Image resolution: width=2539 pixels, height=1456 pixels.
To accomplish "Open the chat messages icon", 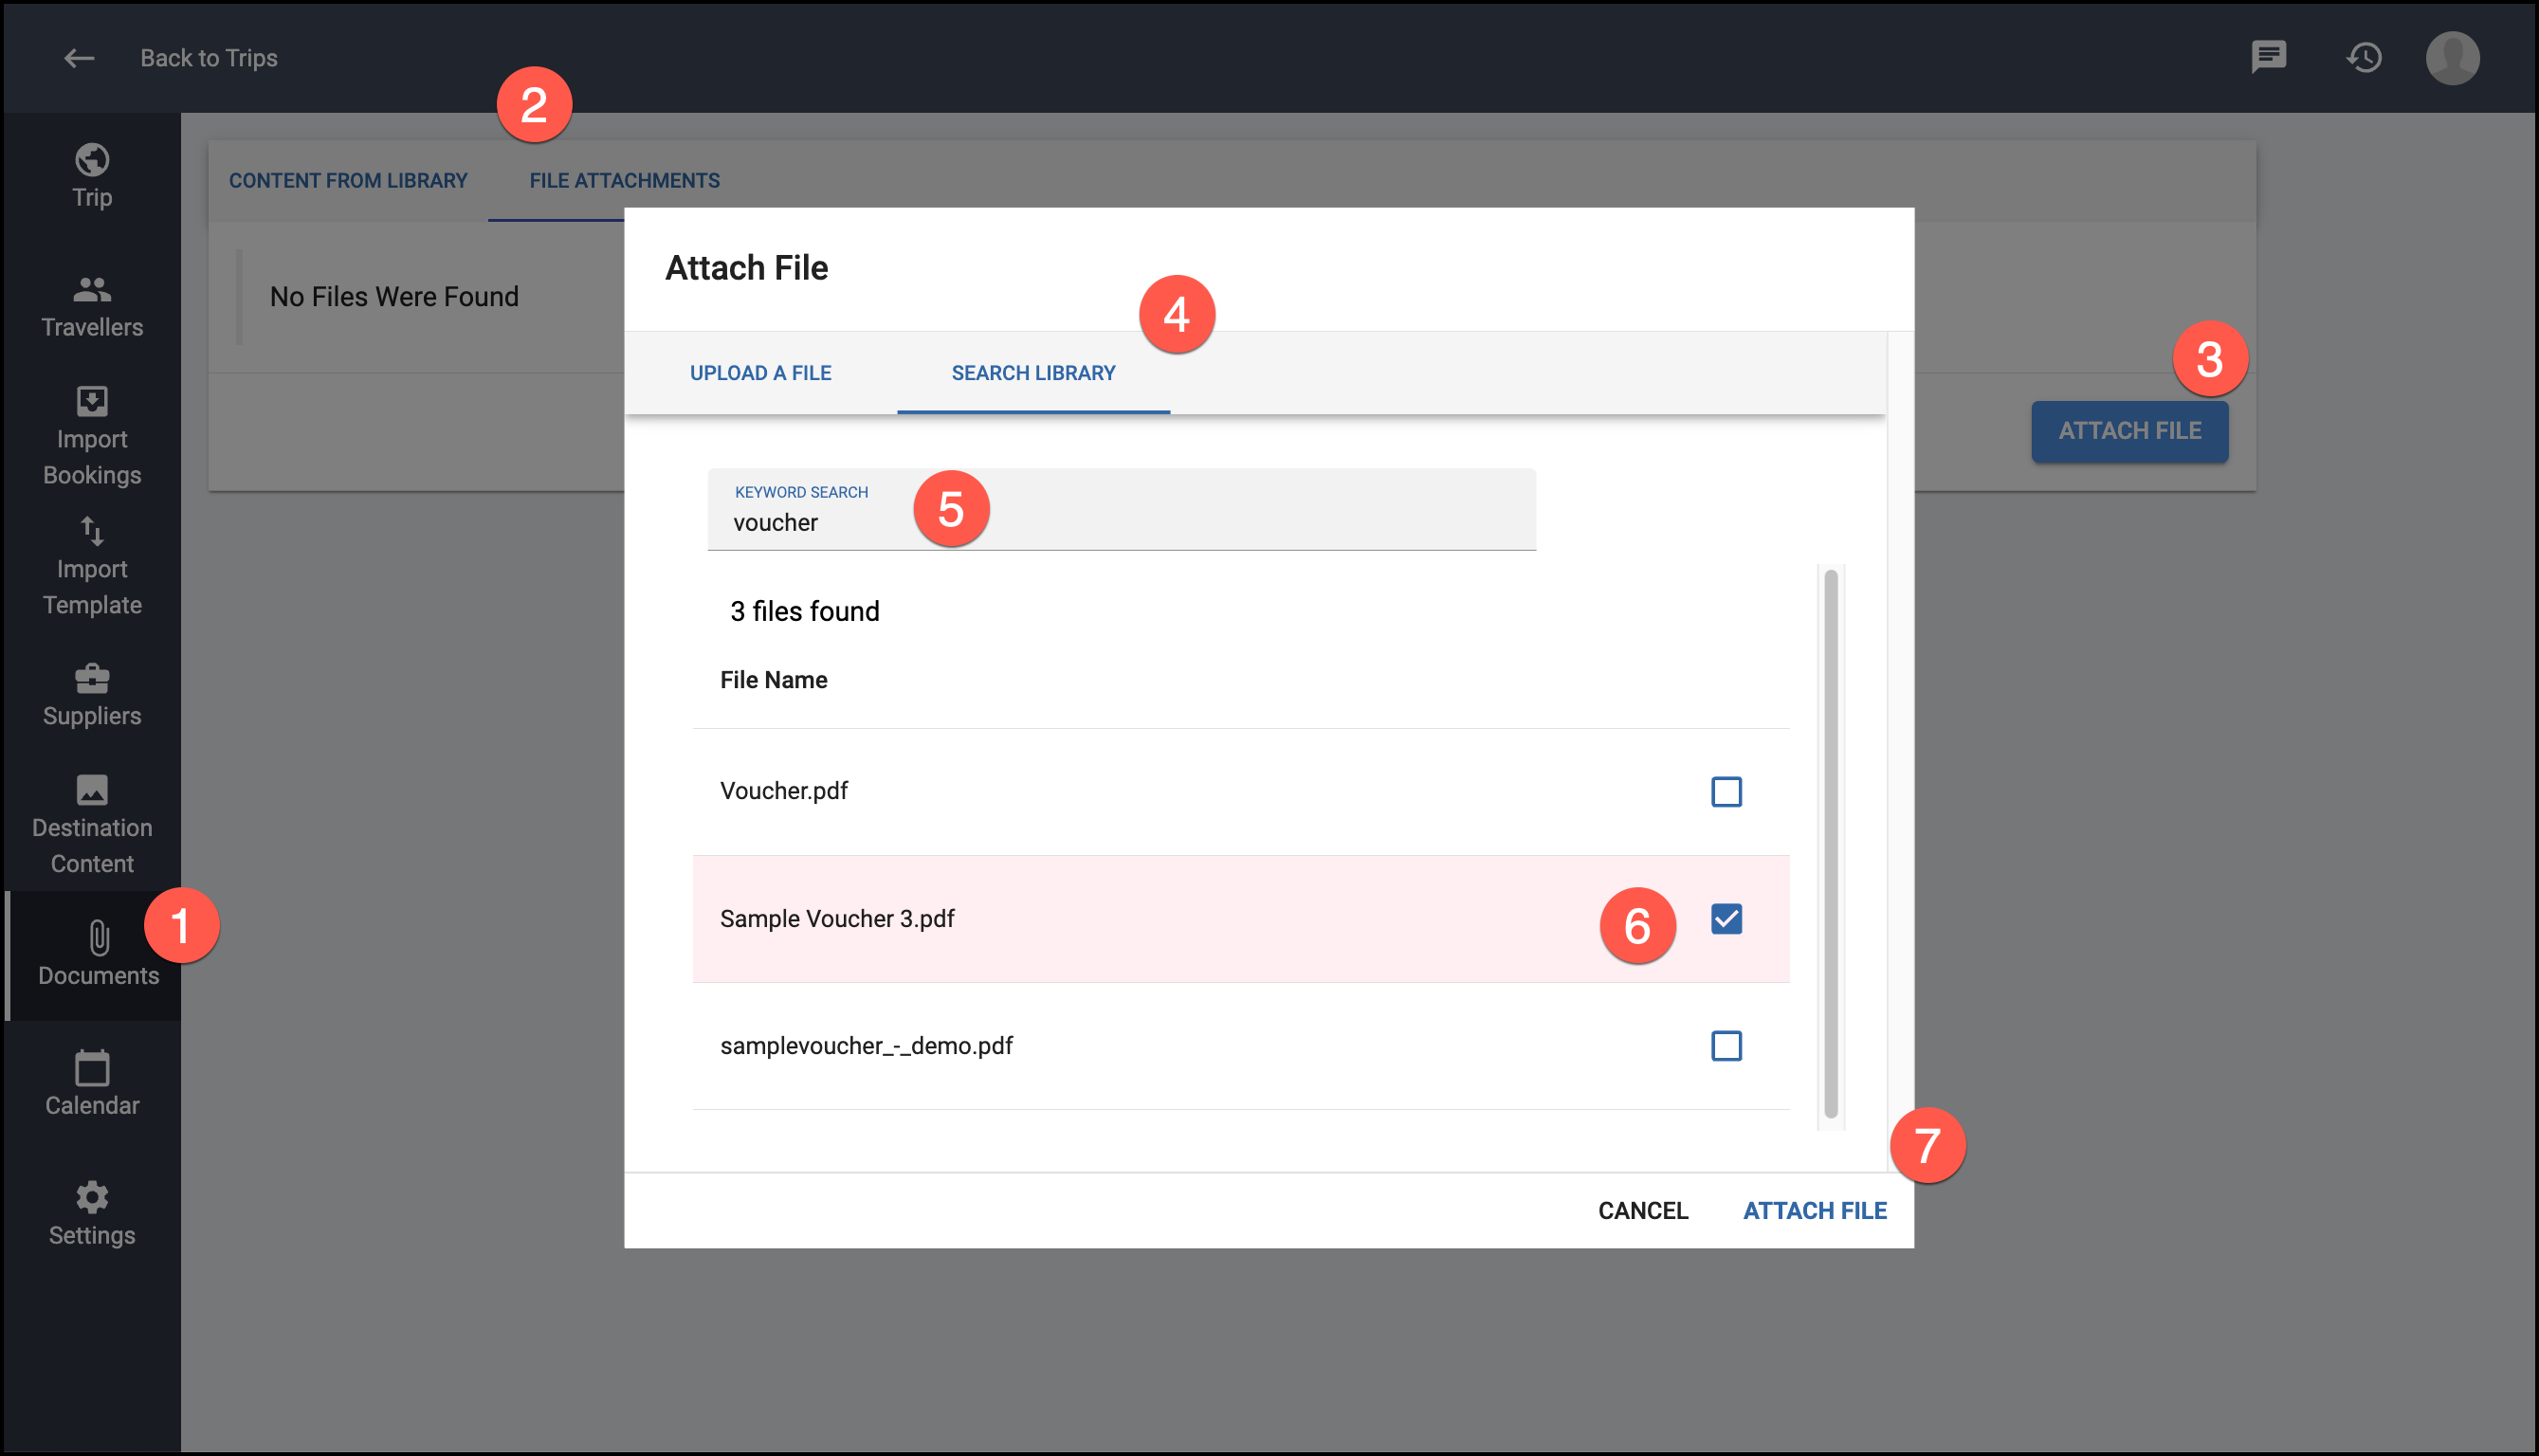I will click(2268, 57).
